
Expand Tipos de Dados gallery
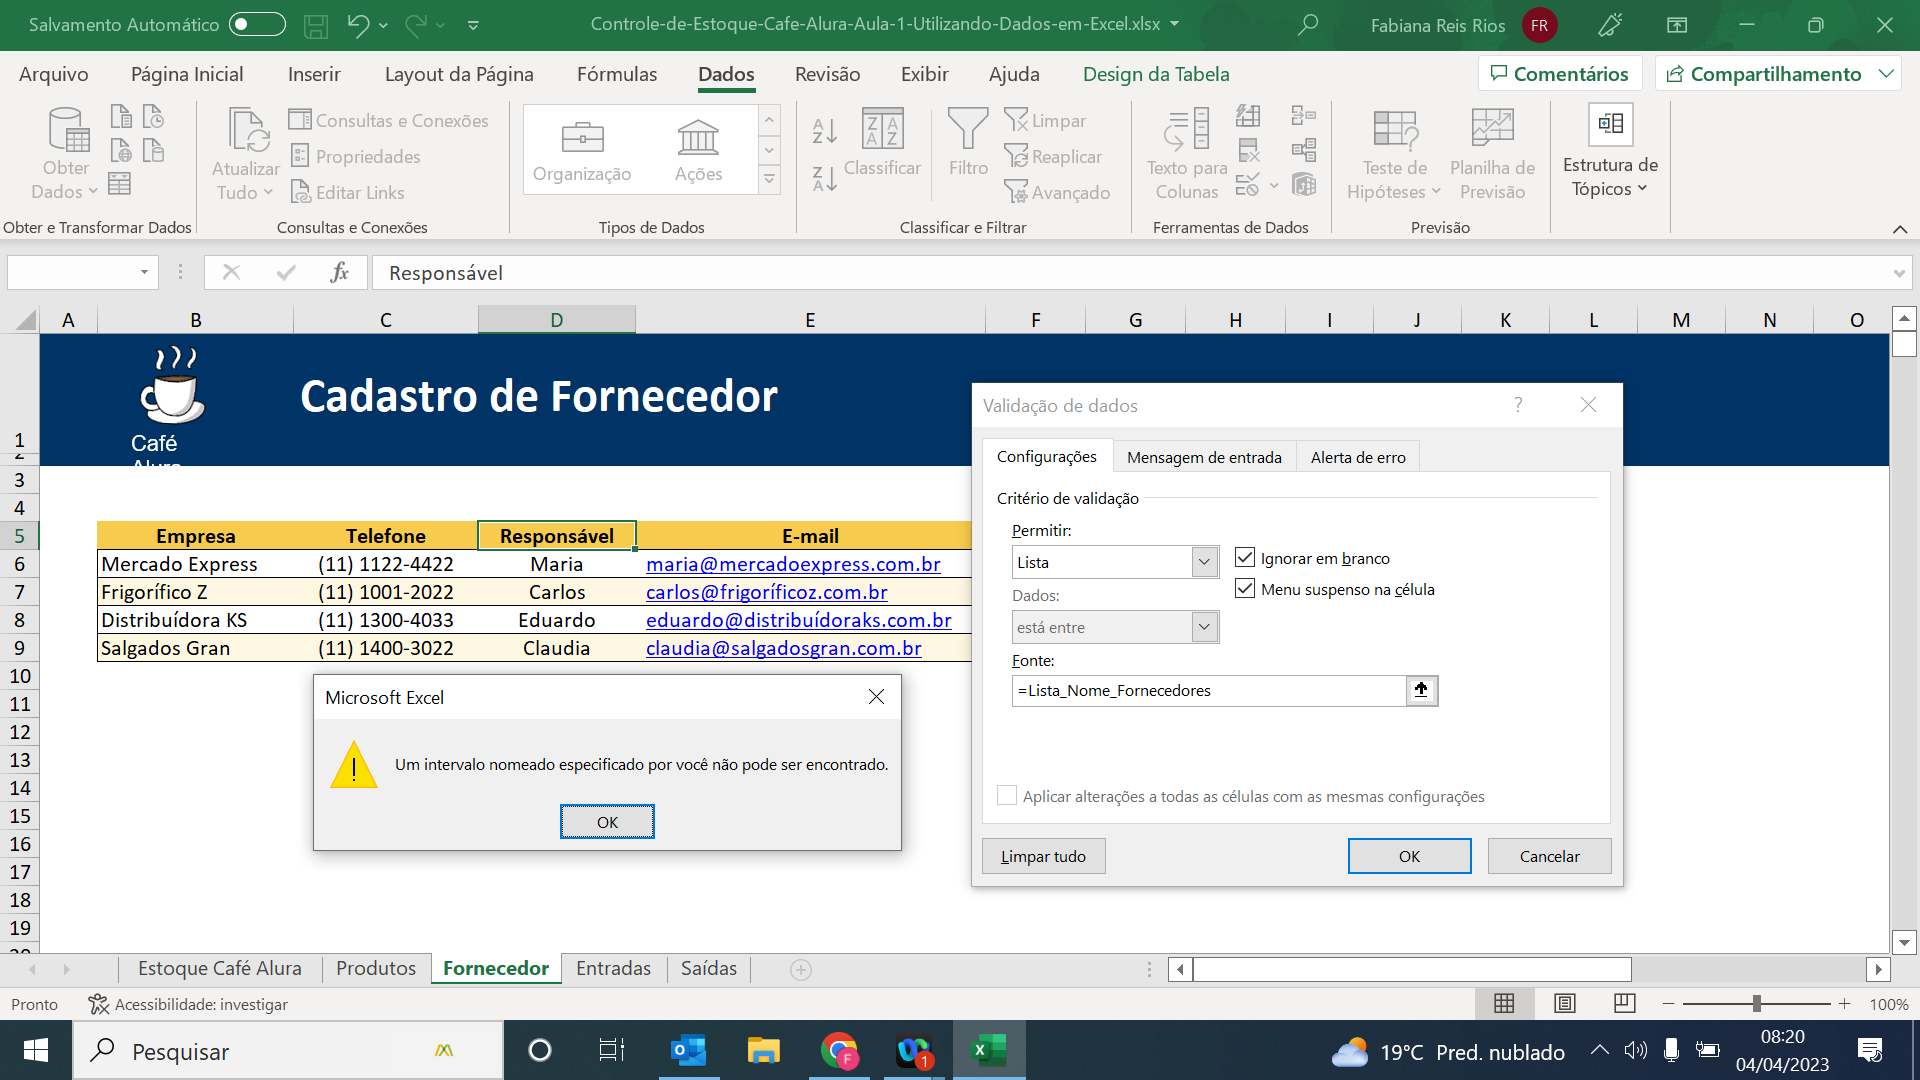tap(769, 179)
